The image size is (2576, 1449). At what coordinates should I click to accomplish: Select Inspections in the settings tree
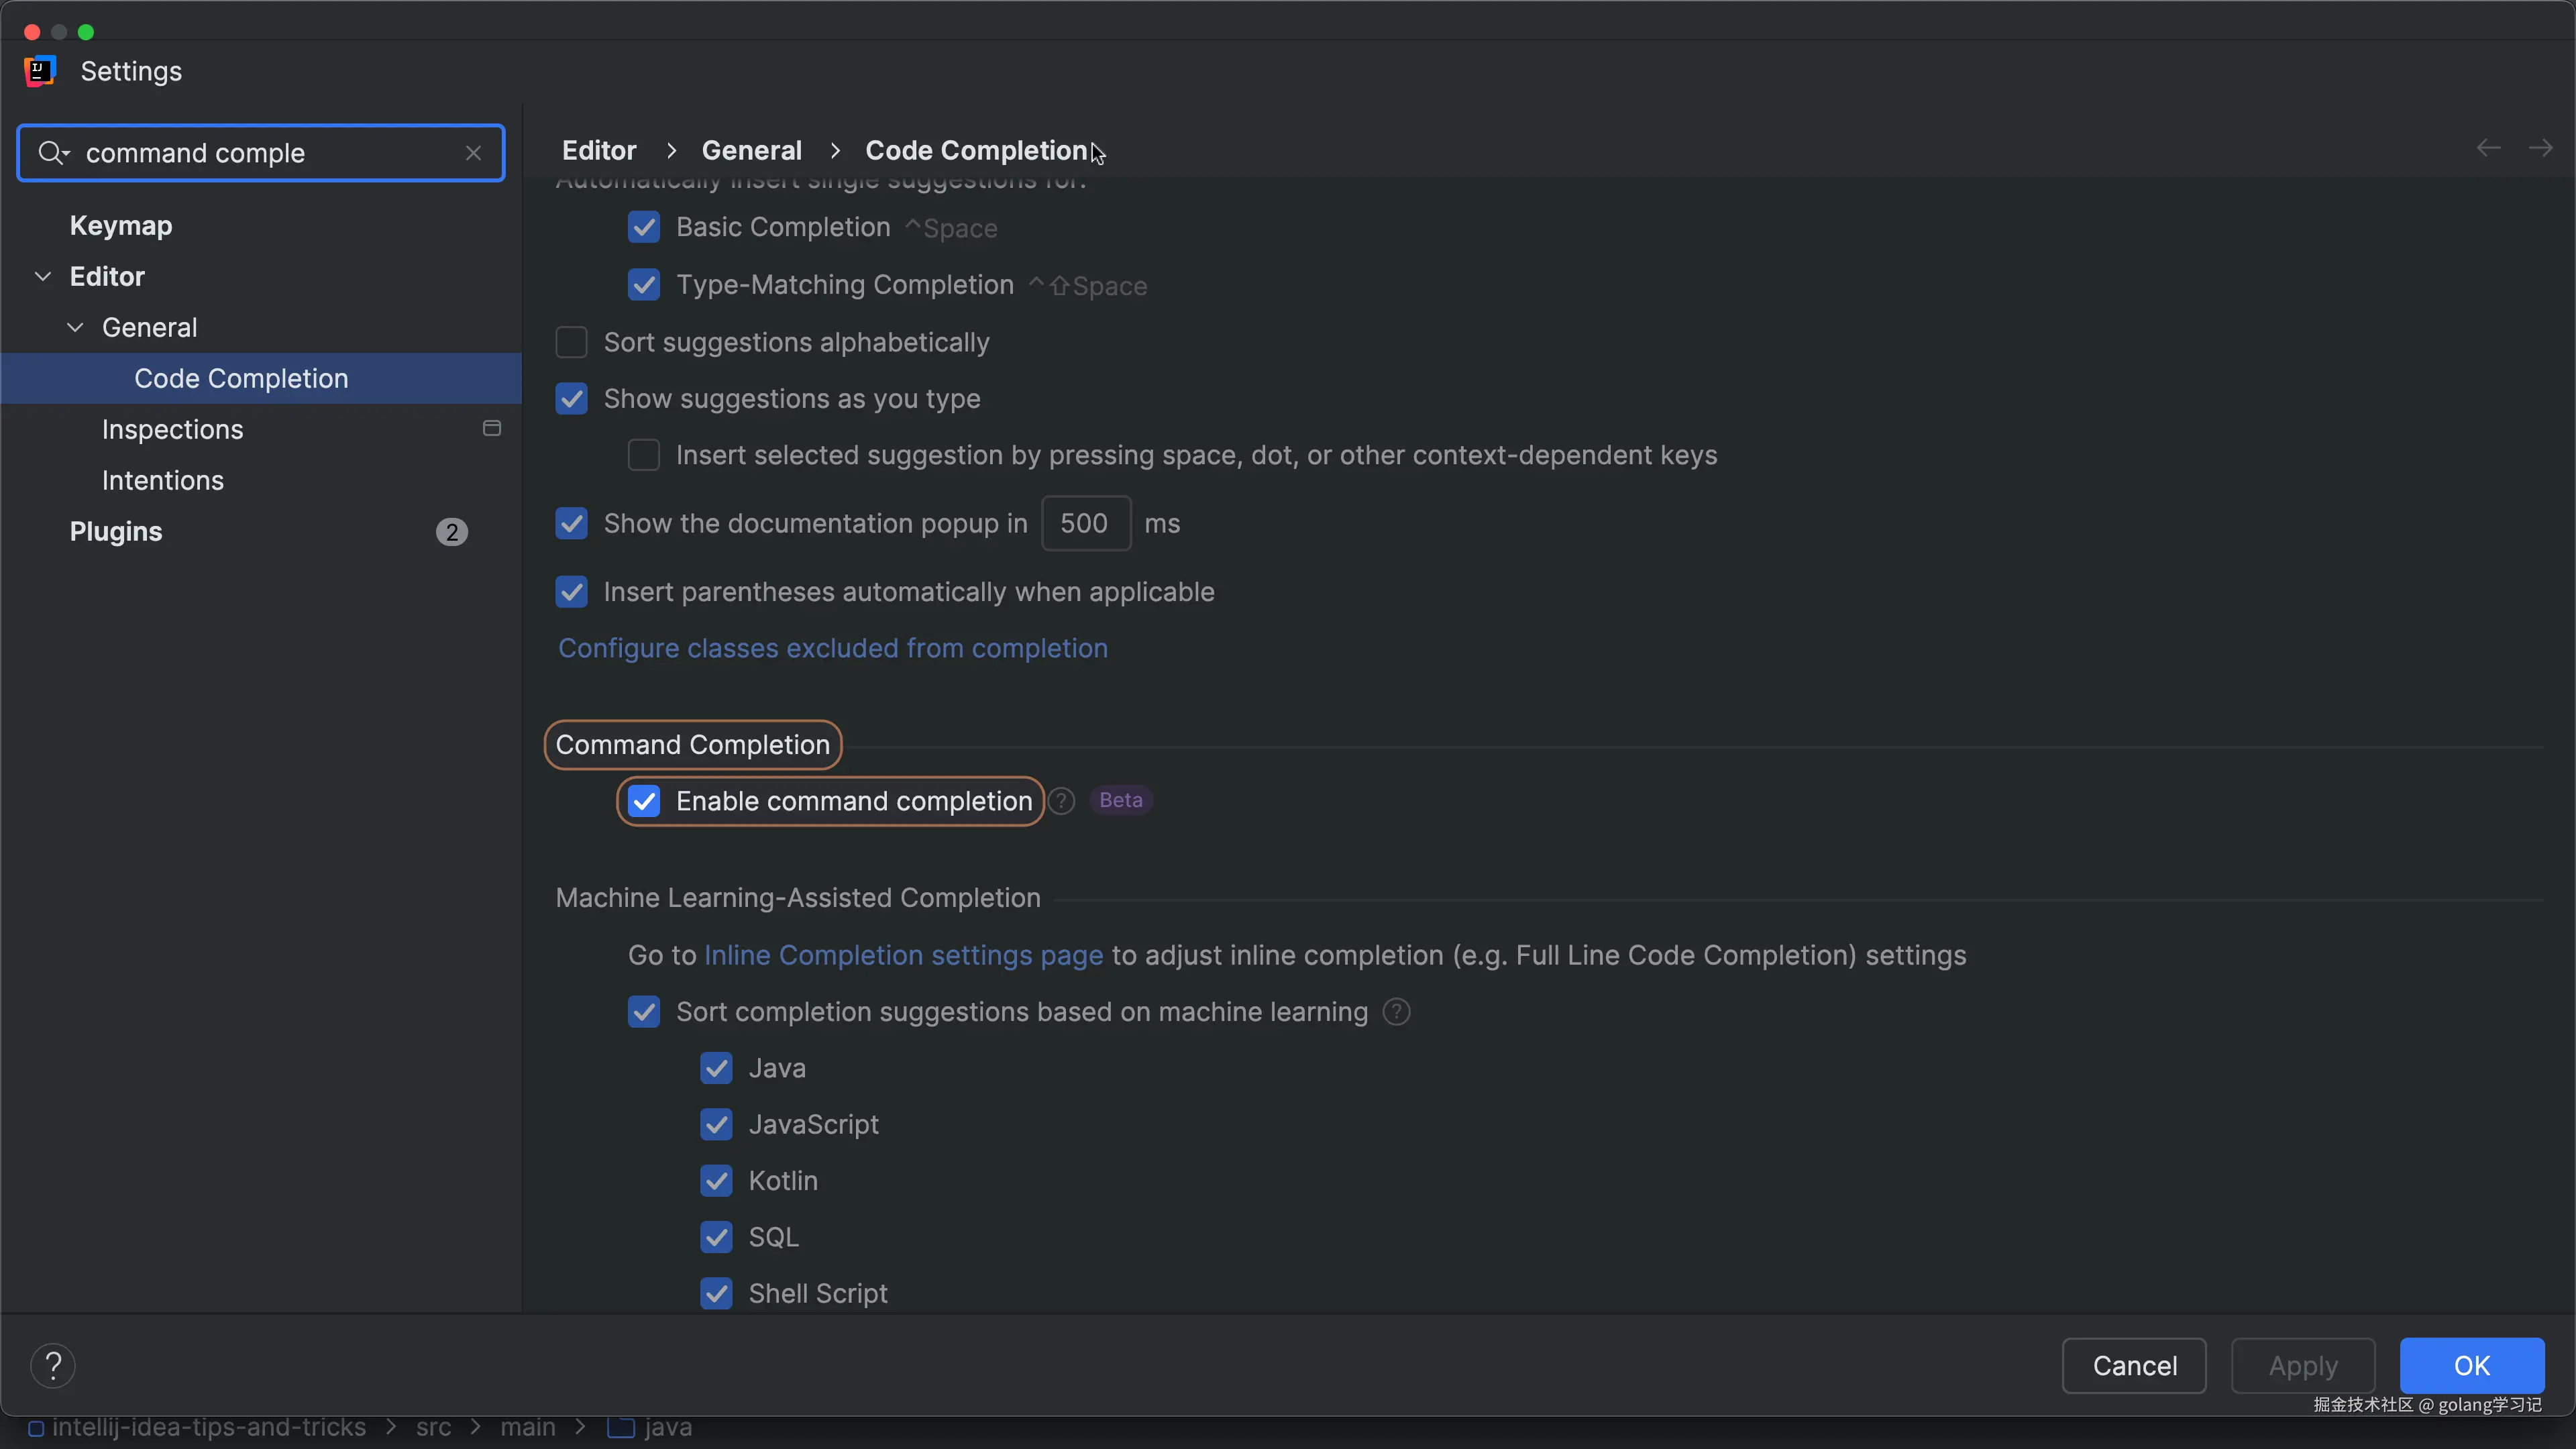point(172,430)
